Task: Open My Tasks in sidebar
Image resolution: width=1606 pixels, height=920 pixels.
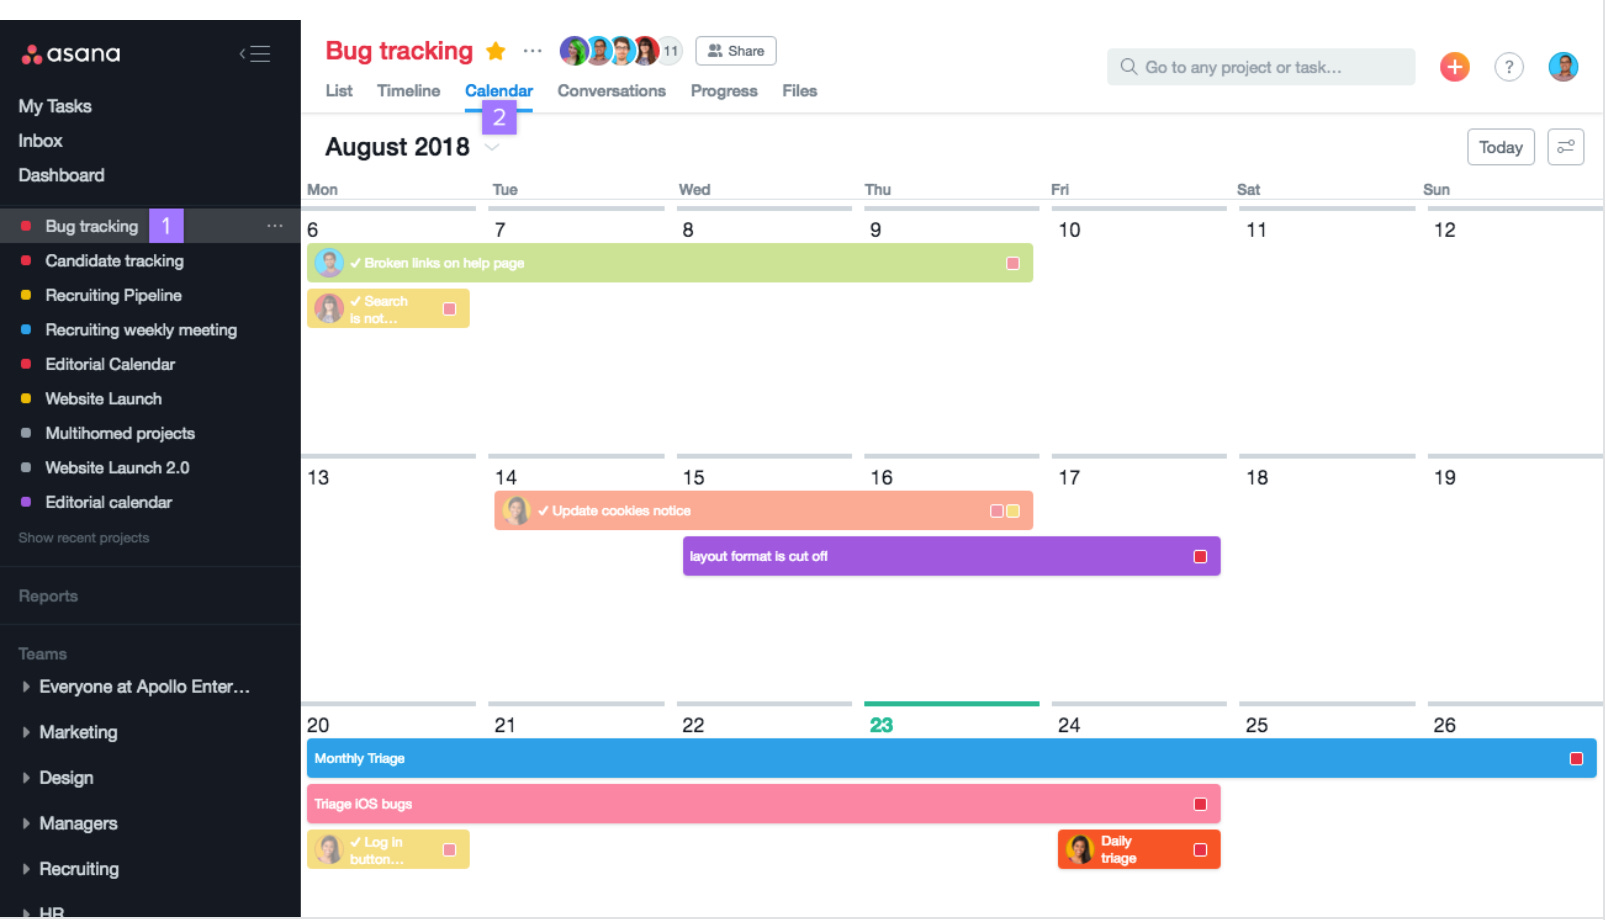Action: pyautogui.click(x=55, y=106)
